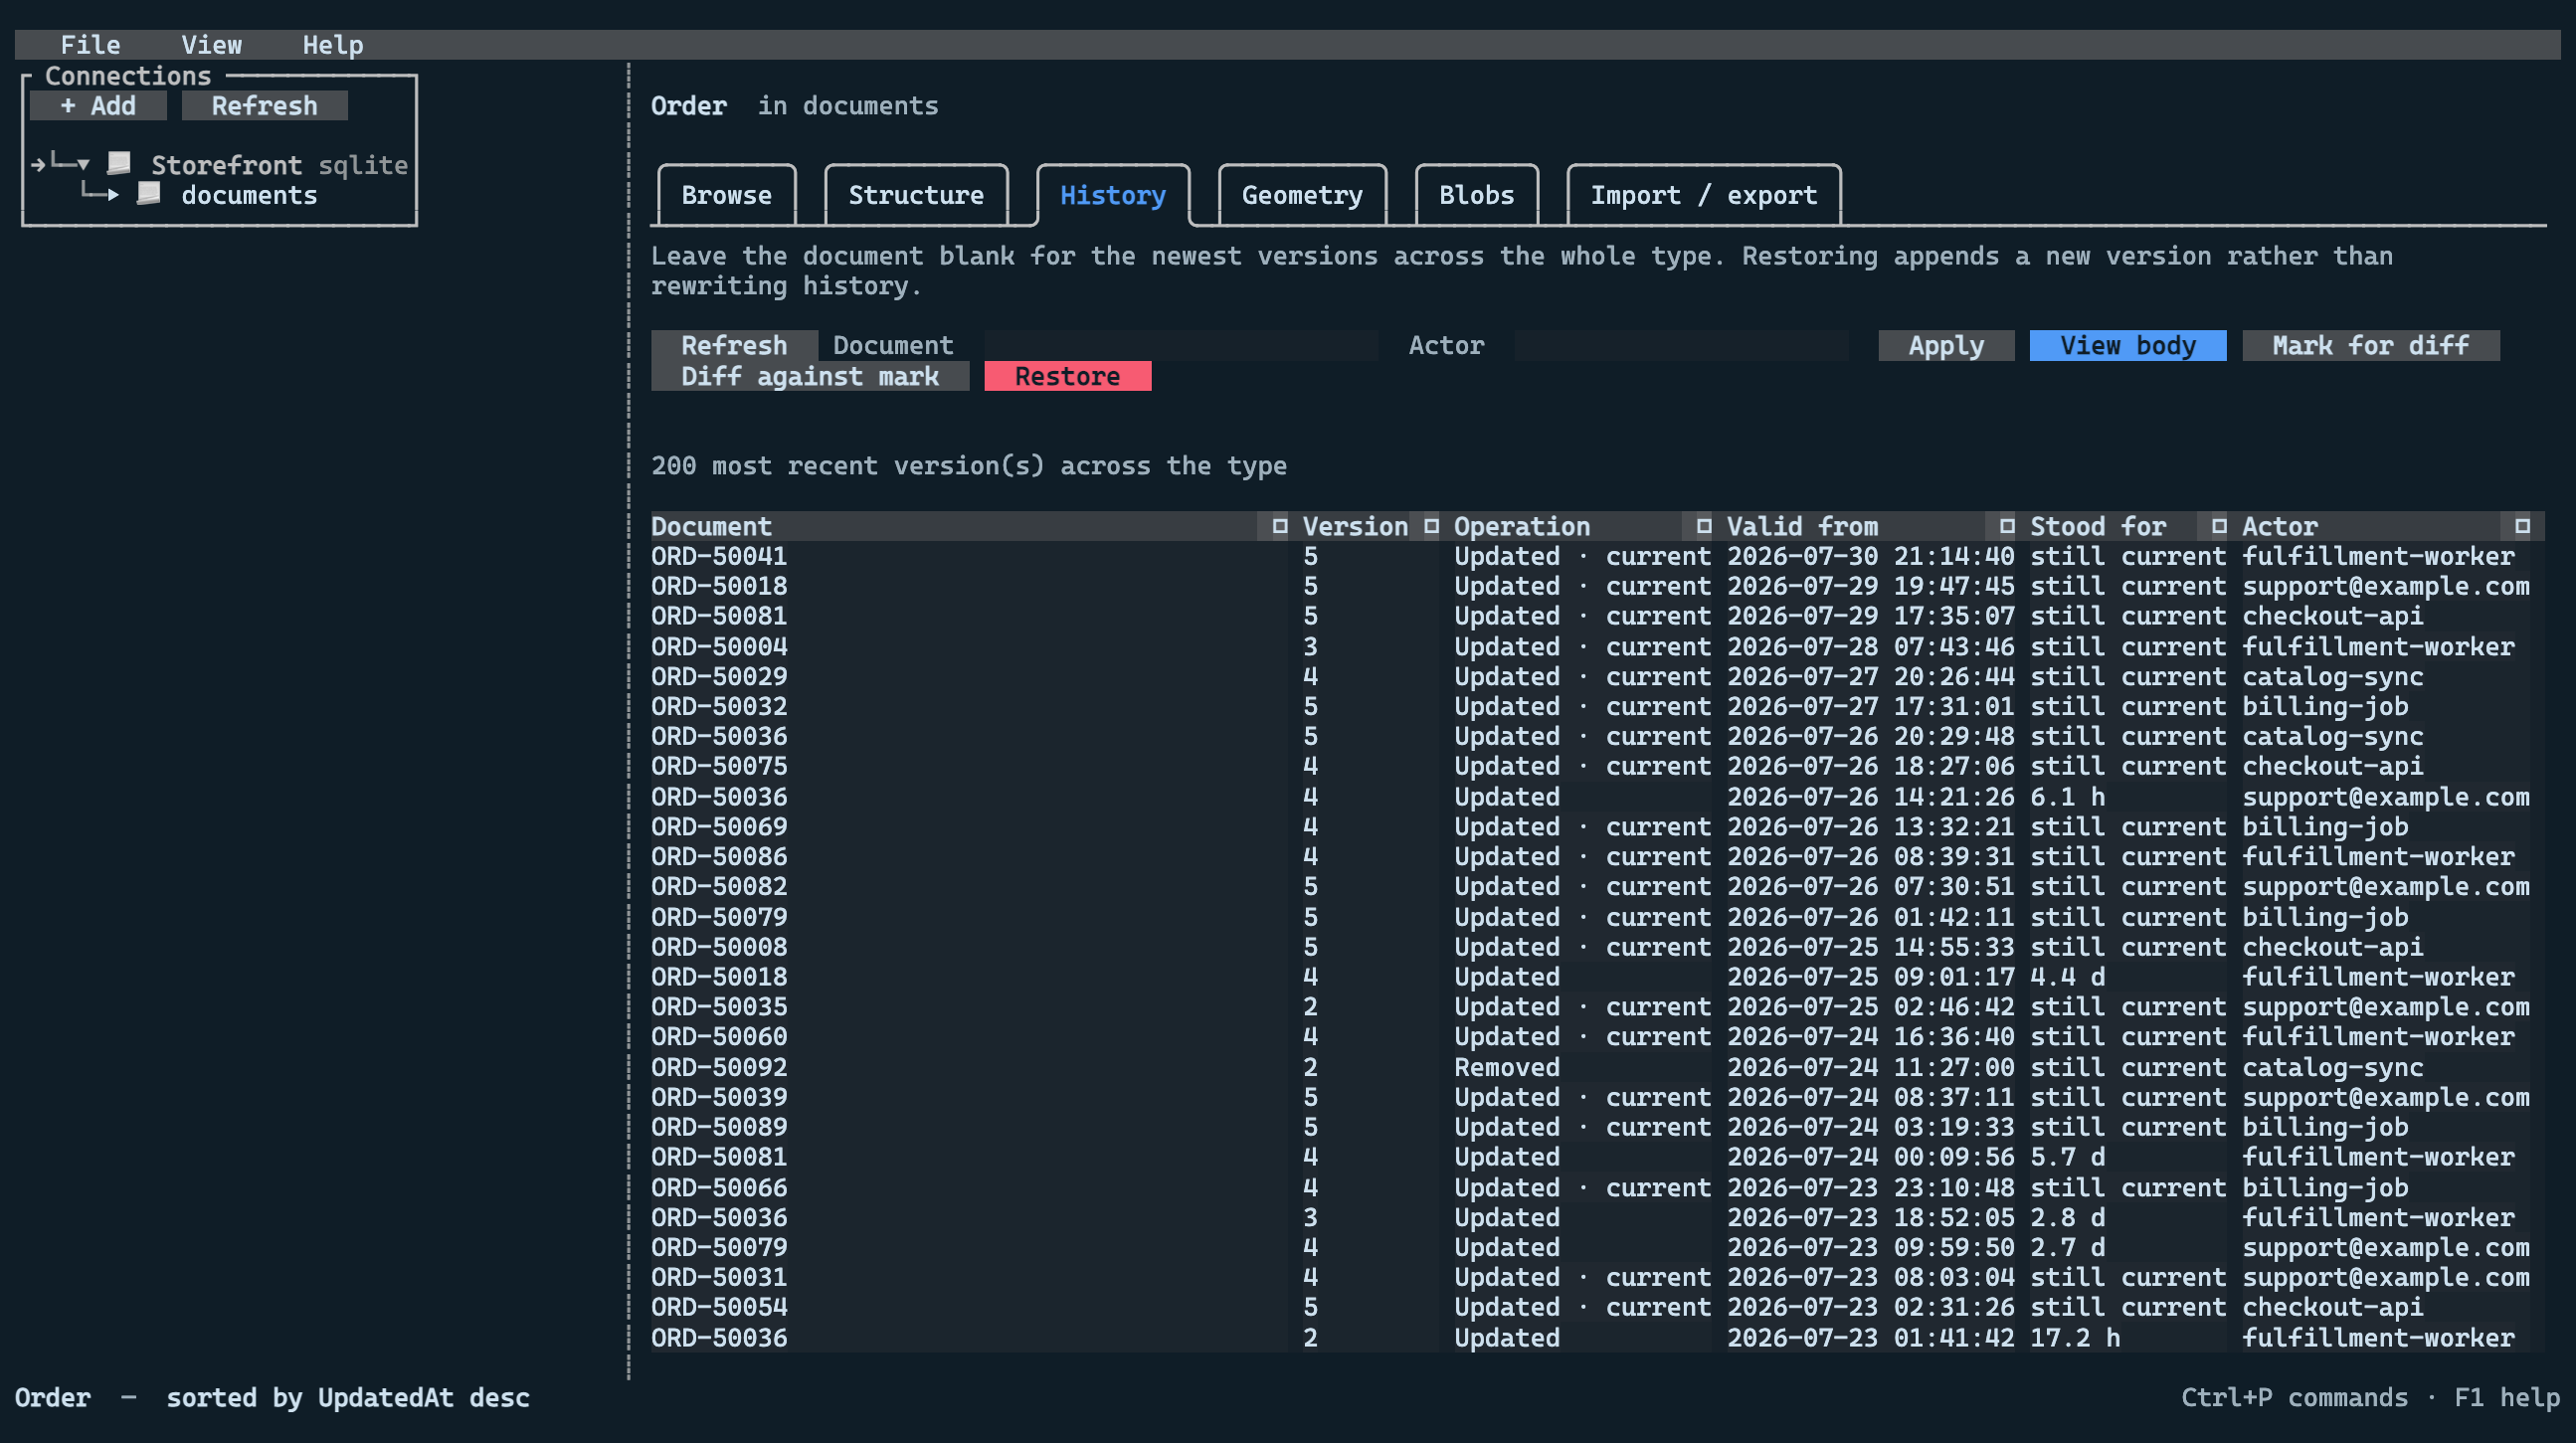Viewport: 2576px width, 1443px height.
Task: Select ORD-50036 row that stood 2.8 d
Action: tap(1597, 1218)
